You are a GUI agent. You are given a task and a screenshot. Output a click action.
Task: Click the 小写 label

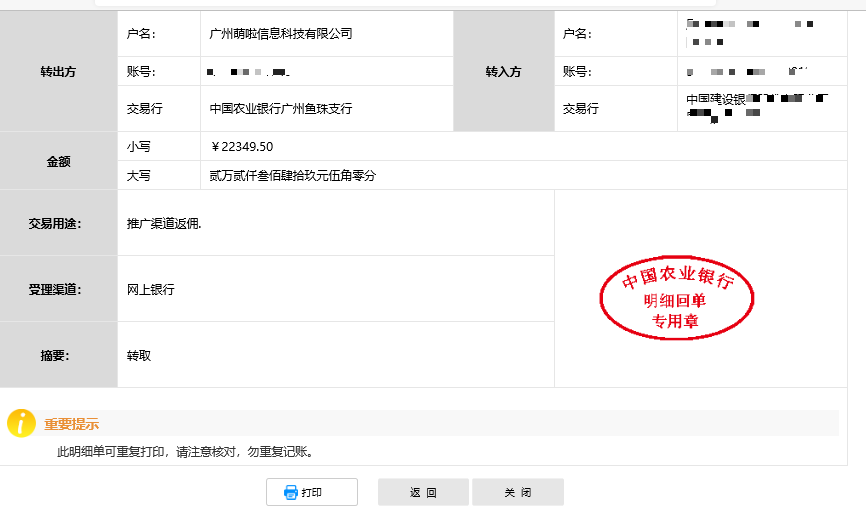click(x=139, y=146)
